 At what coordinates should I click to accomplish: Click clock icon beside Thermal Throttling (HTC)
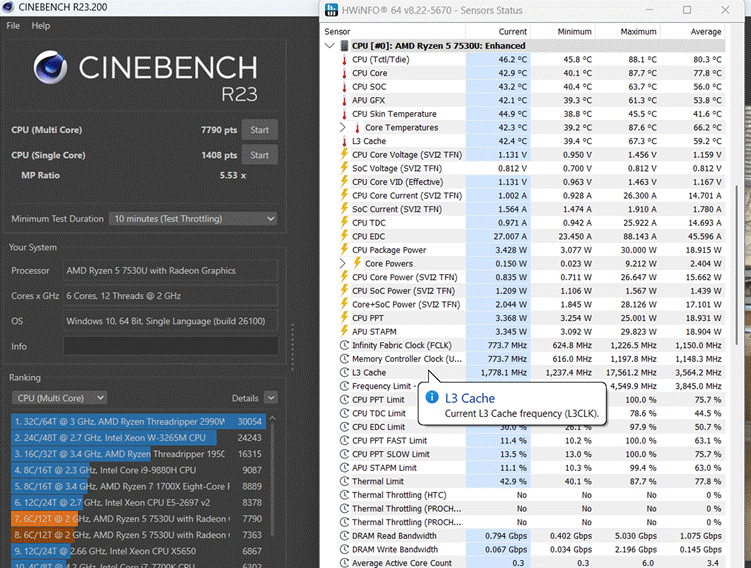pyautogui.click(x=344, y=495)
